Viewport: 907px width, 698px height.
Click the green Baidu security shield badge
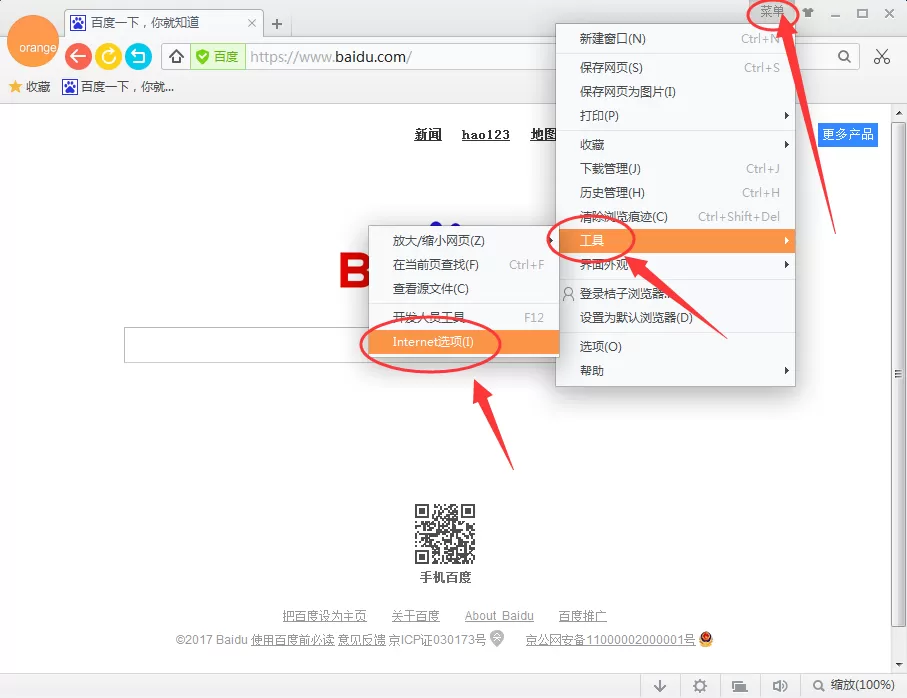pos(218,57)
